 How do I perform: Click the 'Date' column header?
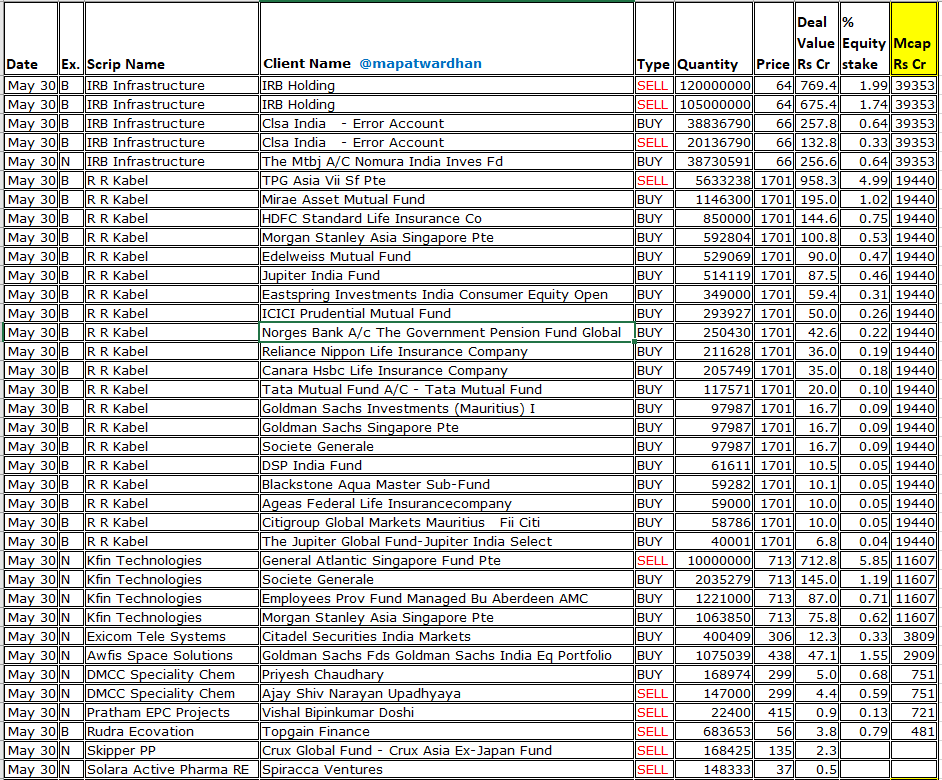point(31,39)
